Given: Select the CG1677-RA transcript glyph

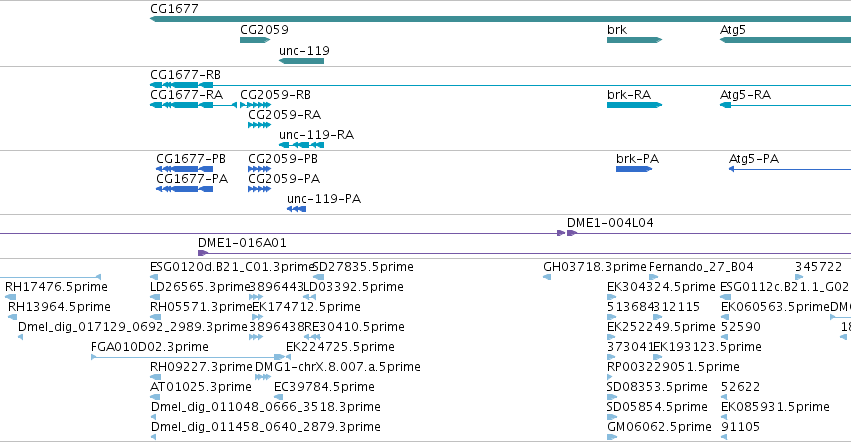Looking at the screenshot, I should (x=194, y=105).
